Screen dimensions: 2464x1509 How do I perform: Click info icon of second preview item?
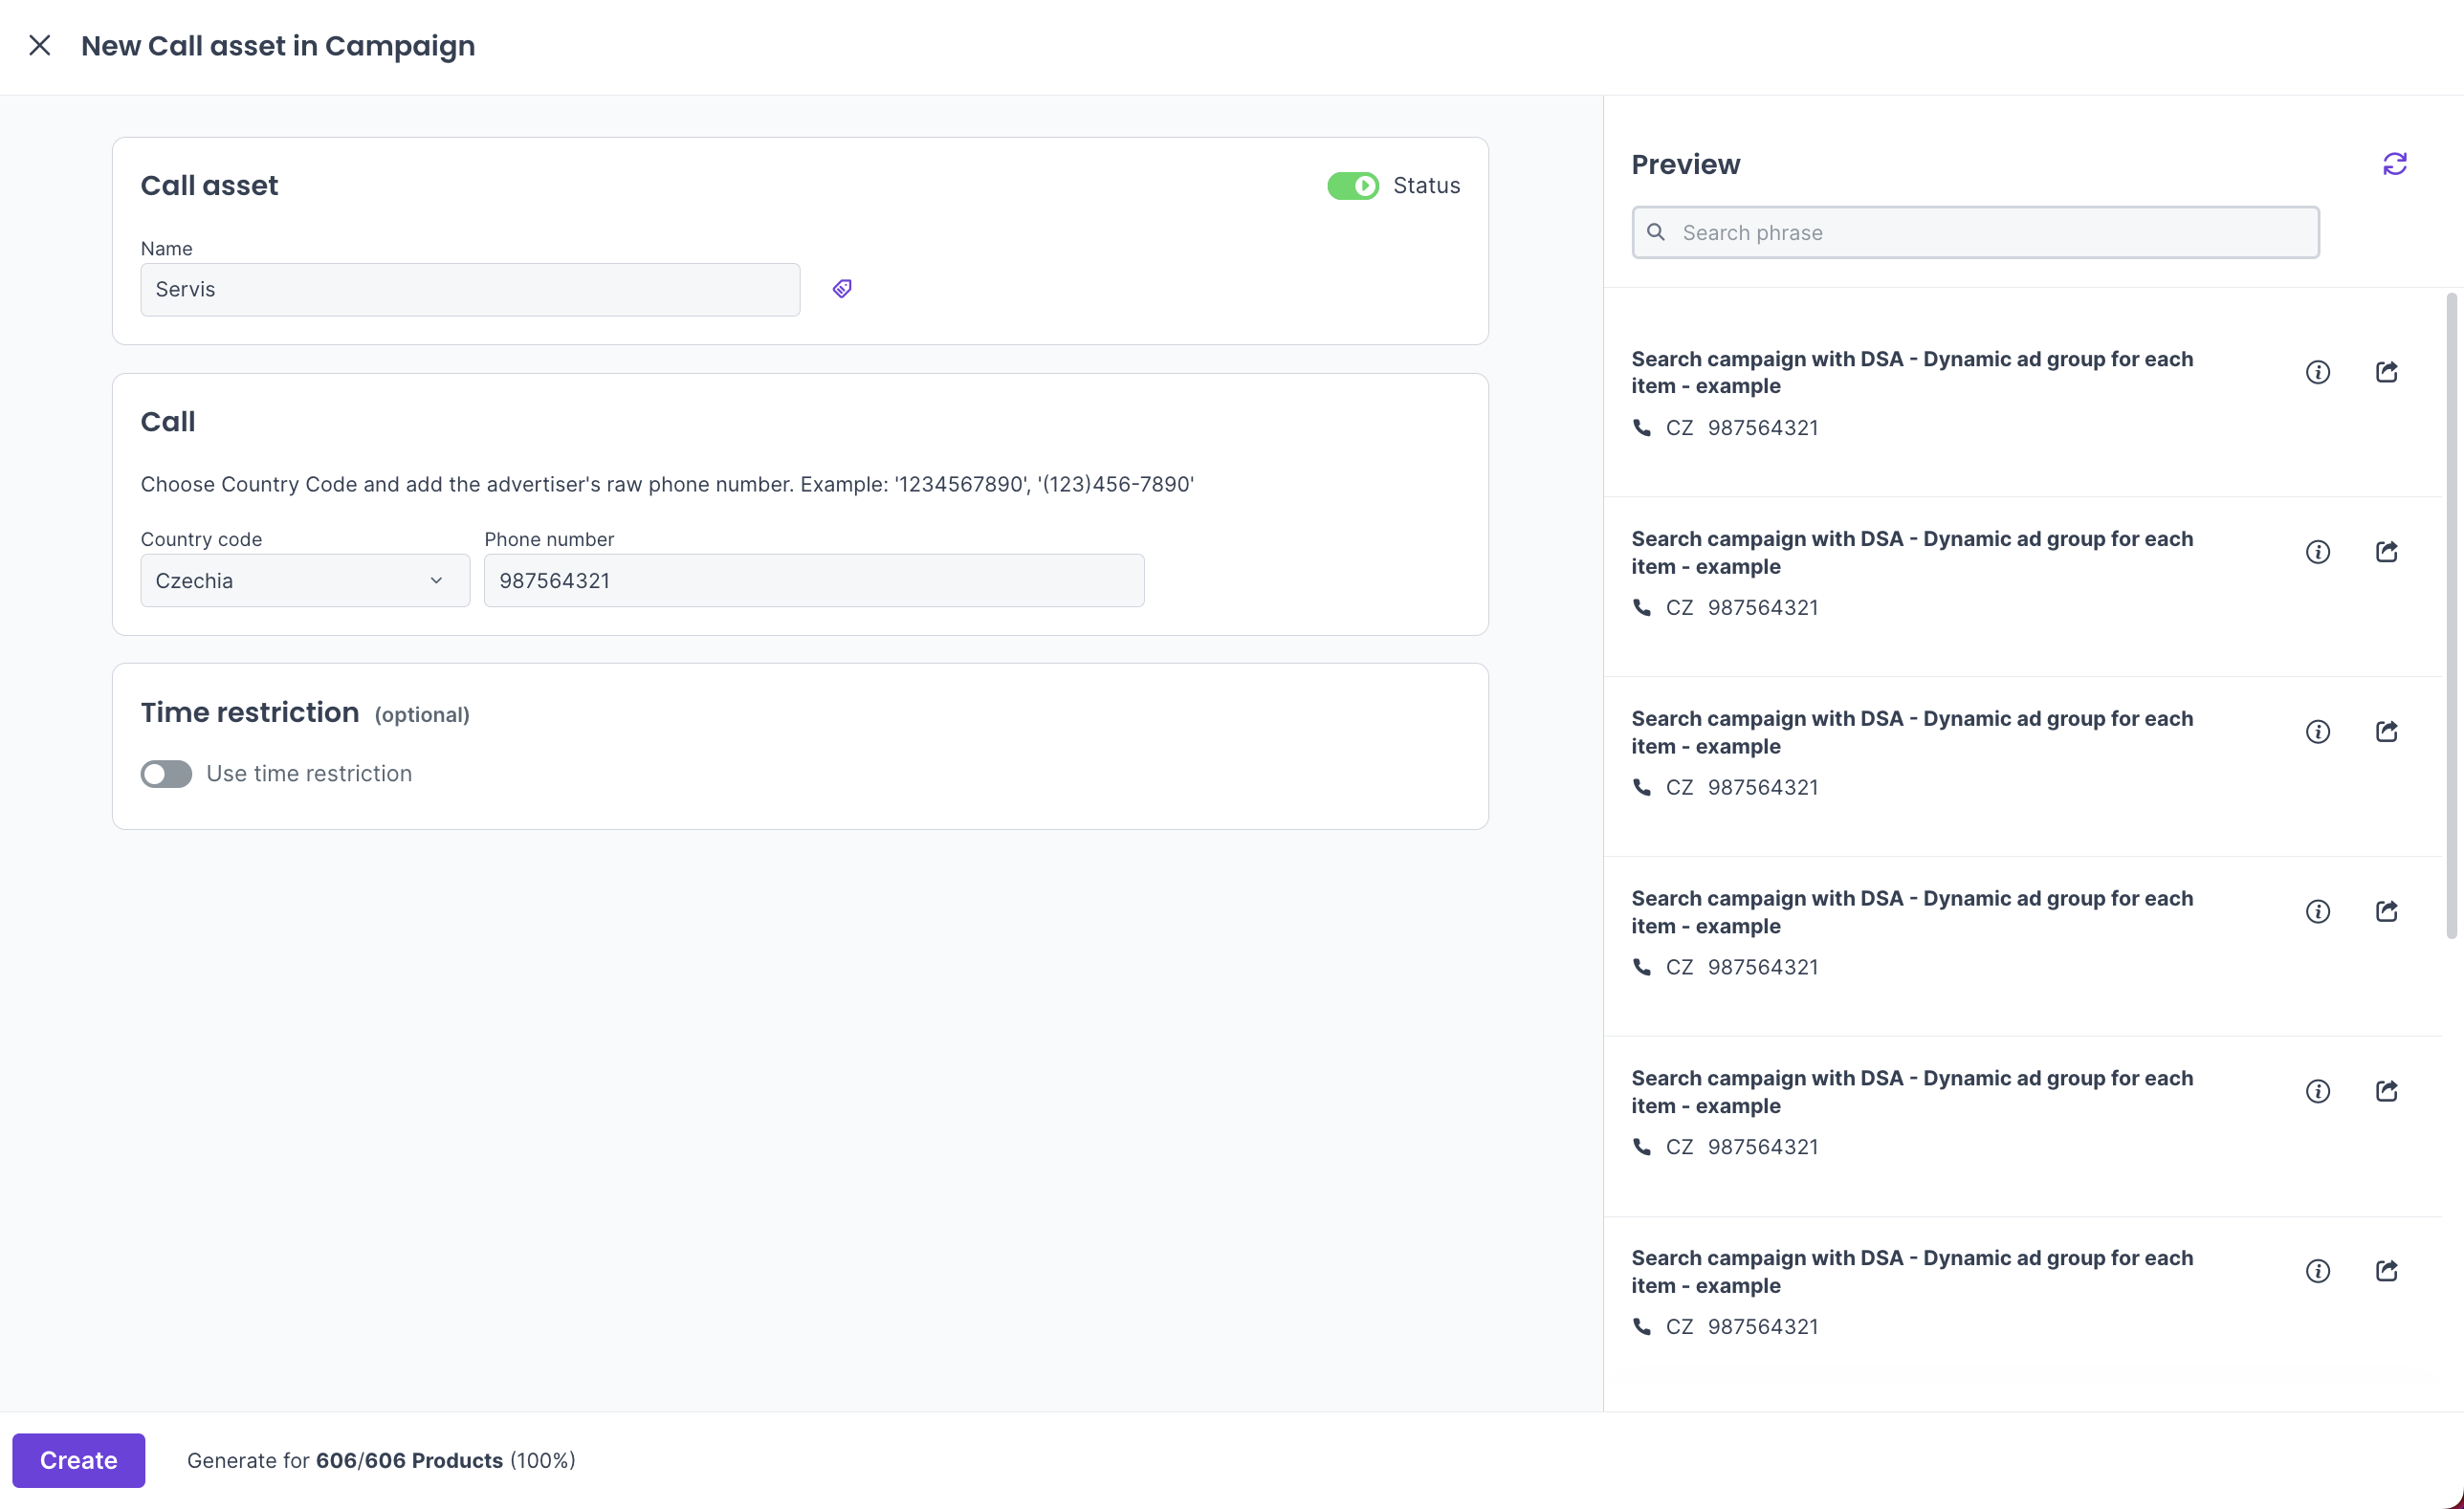tap(2317, 552)
